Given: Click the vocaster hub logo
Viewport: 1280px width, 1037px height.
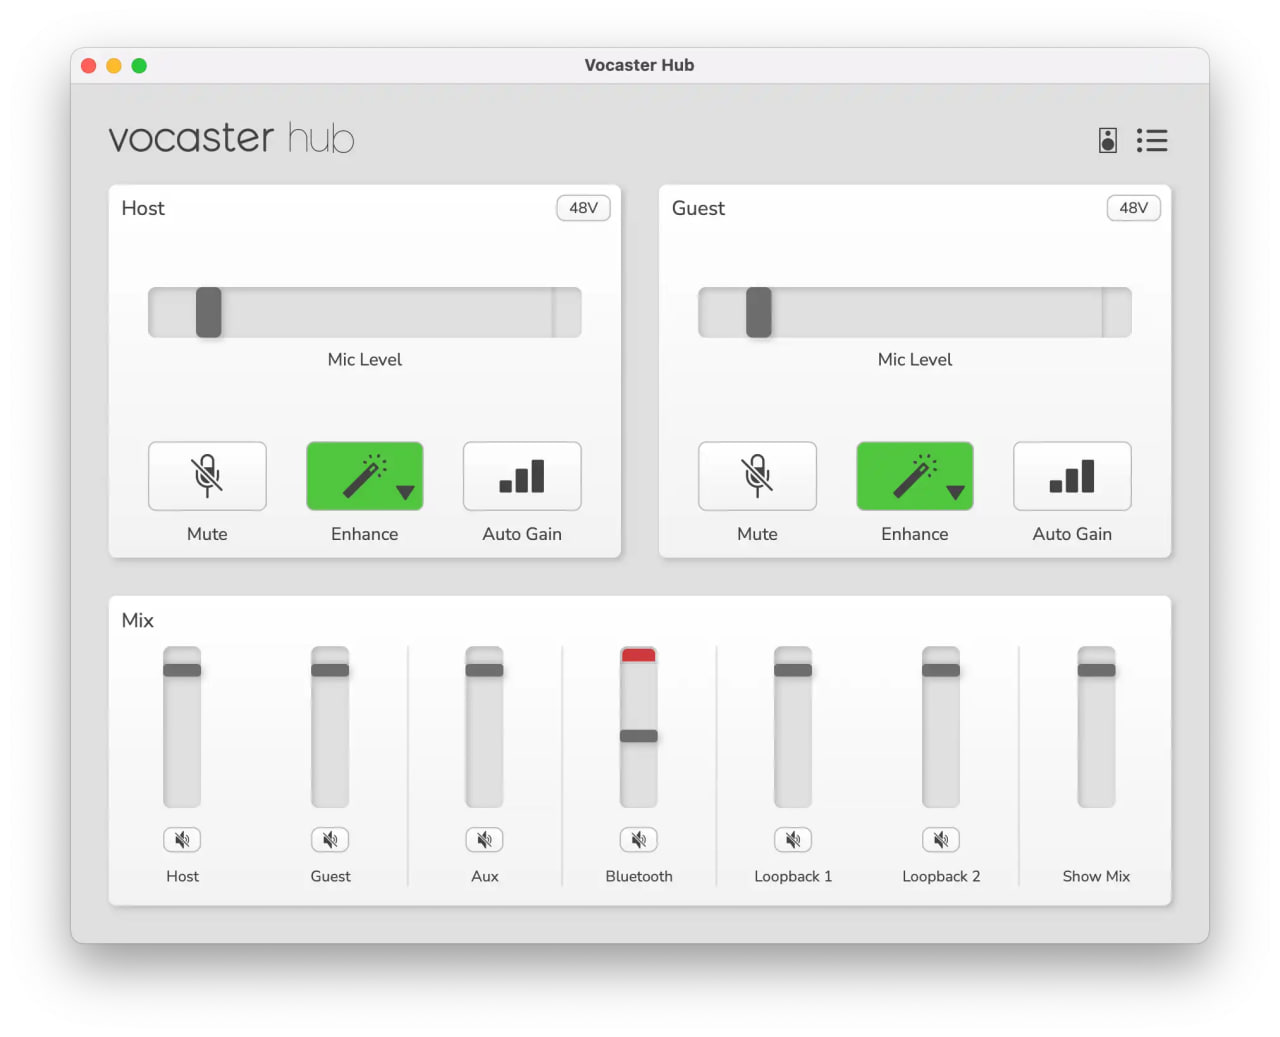Looking at the screenshot, I should point(232,138).
